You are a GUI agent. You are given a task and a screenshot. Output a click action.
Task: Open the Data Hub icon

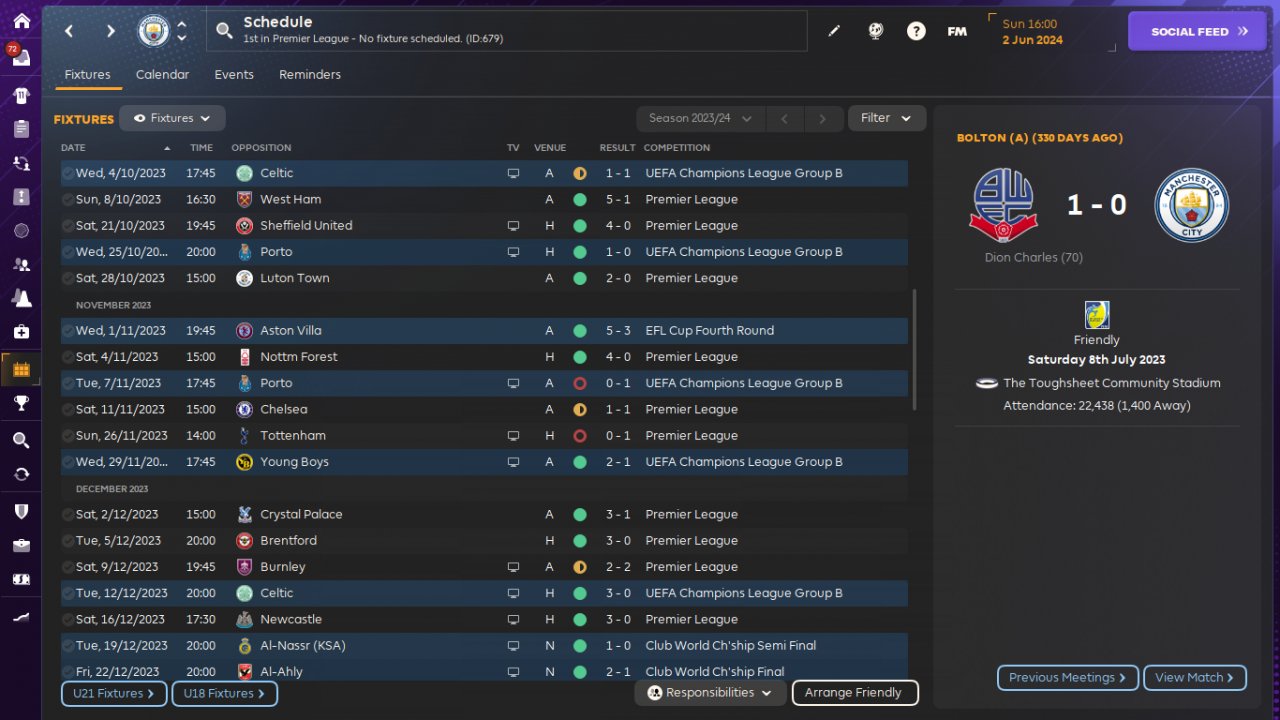(x=21, y=231)
